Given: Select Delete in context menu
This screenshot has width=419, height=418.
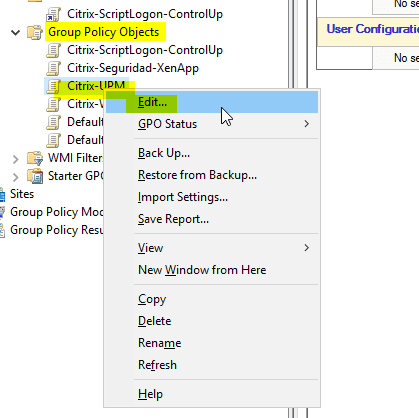Looking at the screenshot, I should coord(212,321).
